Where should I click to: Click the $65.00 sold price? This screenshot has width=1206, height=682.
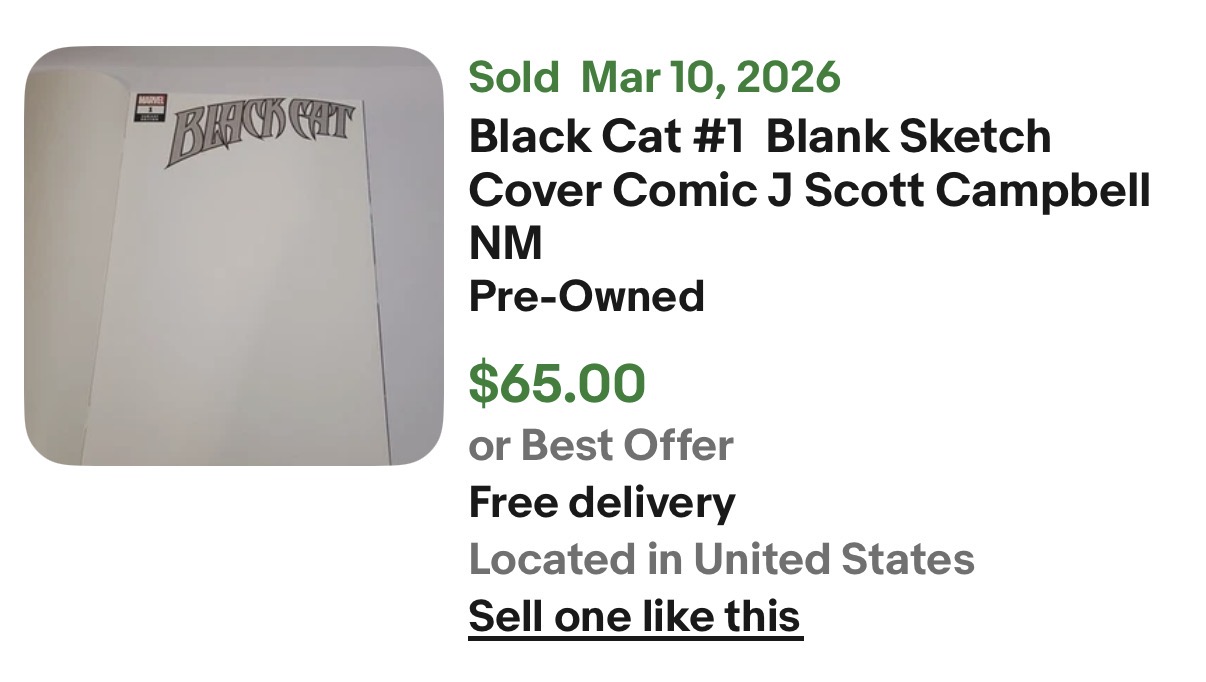(557, 384)
